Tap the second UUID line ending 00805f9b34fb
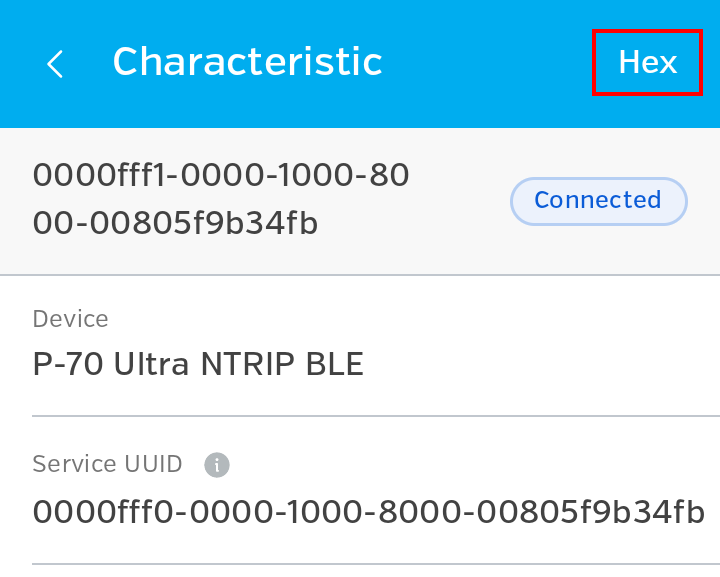Viewport: 720px width, 577px height. tap(175, 224)
